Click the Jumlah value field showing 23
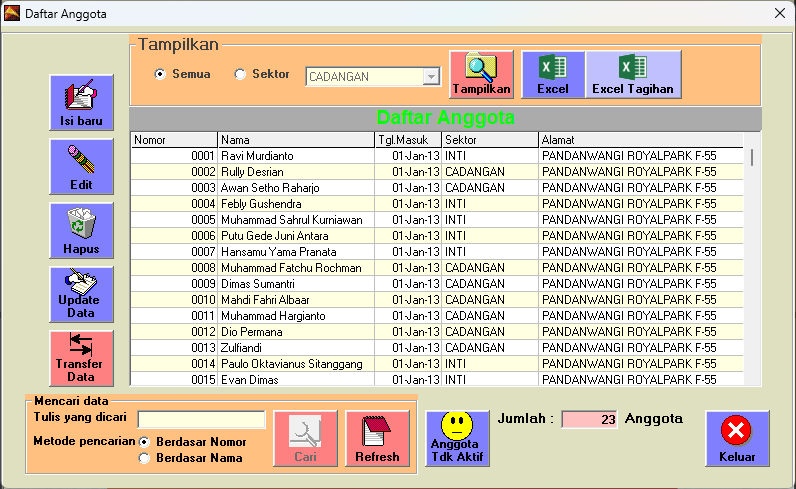The image size is (796, 489). (x=589, y=419)
